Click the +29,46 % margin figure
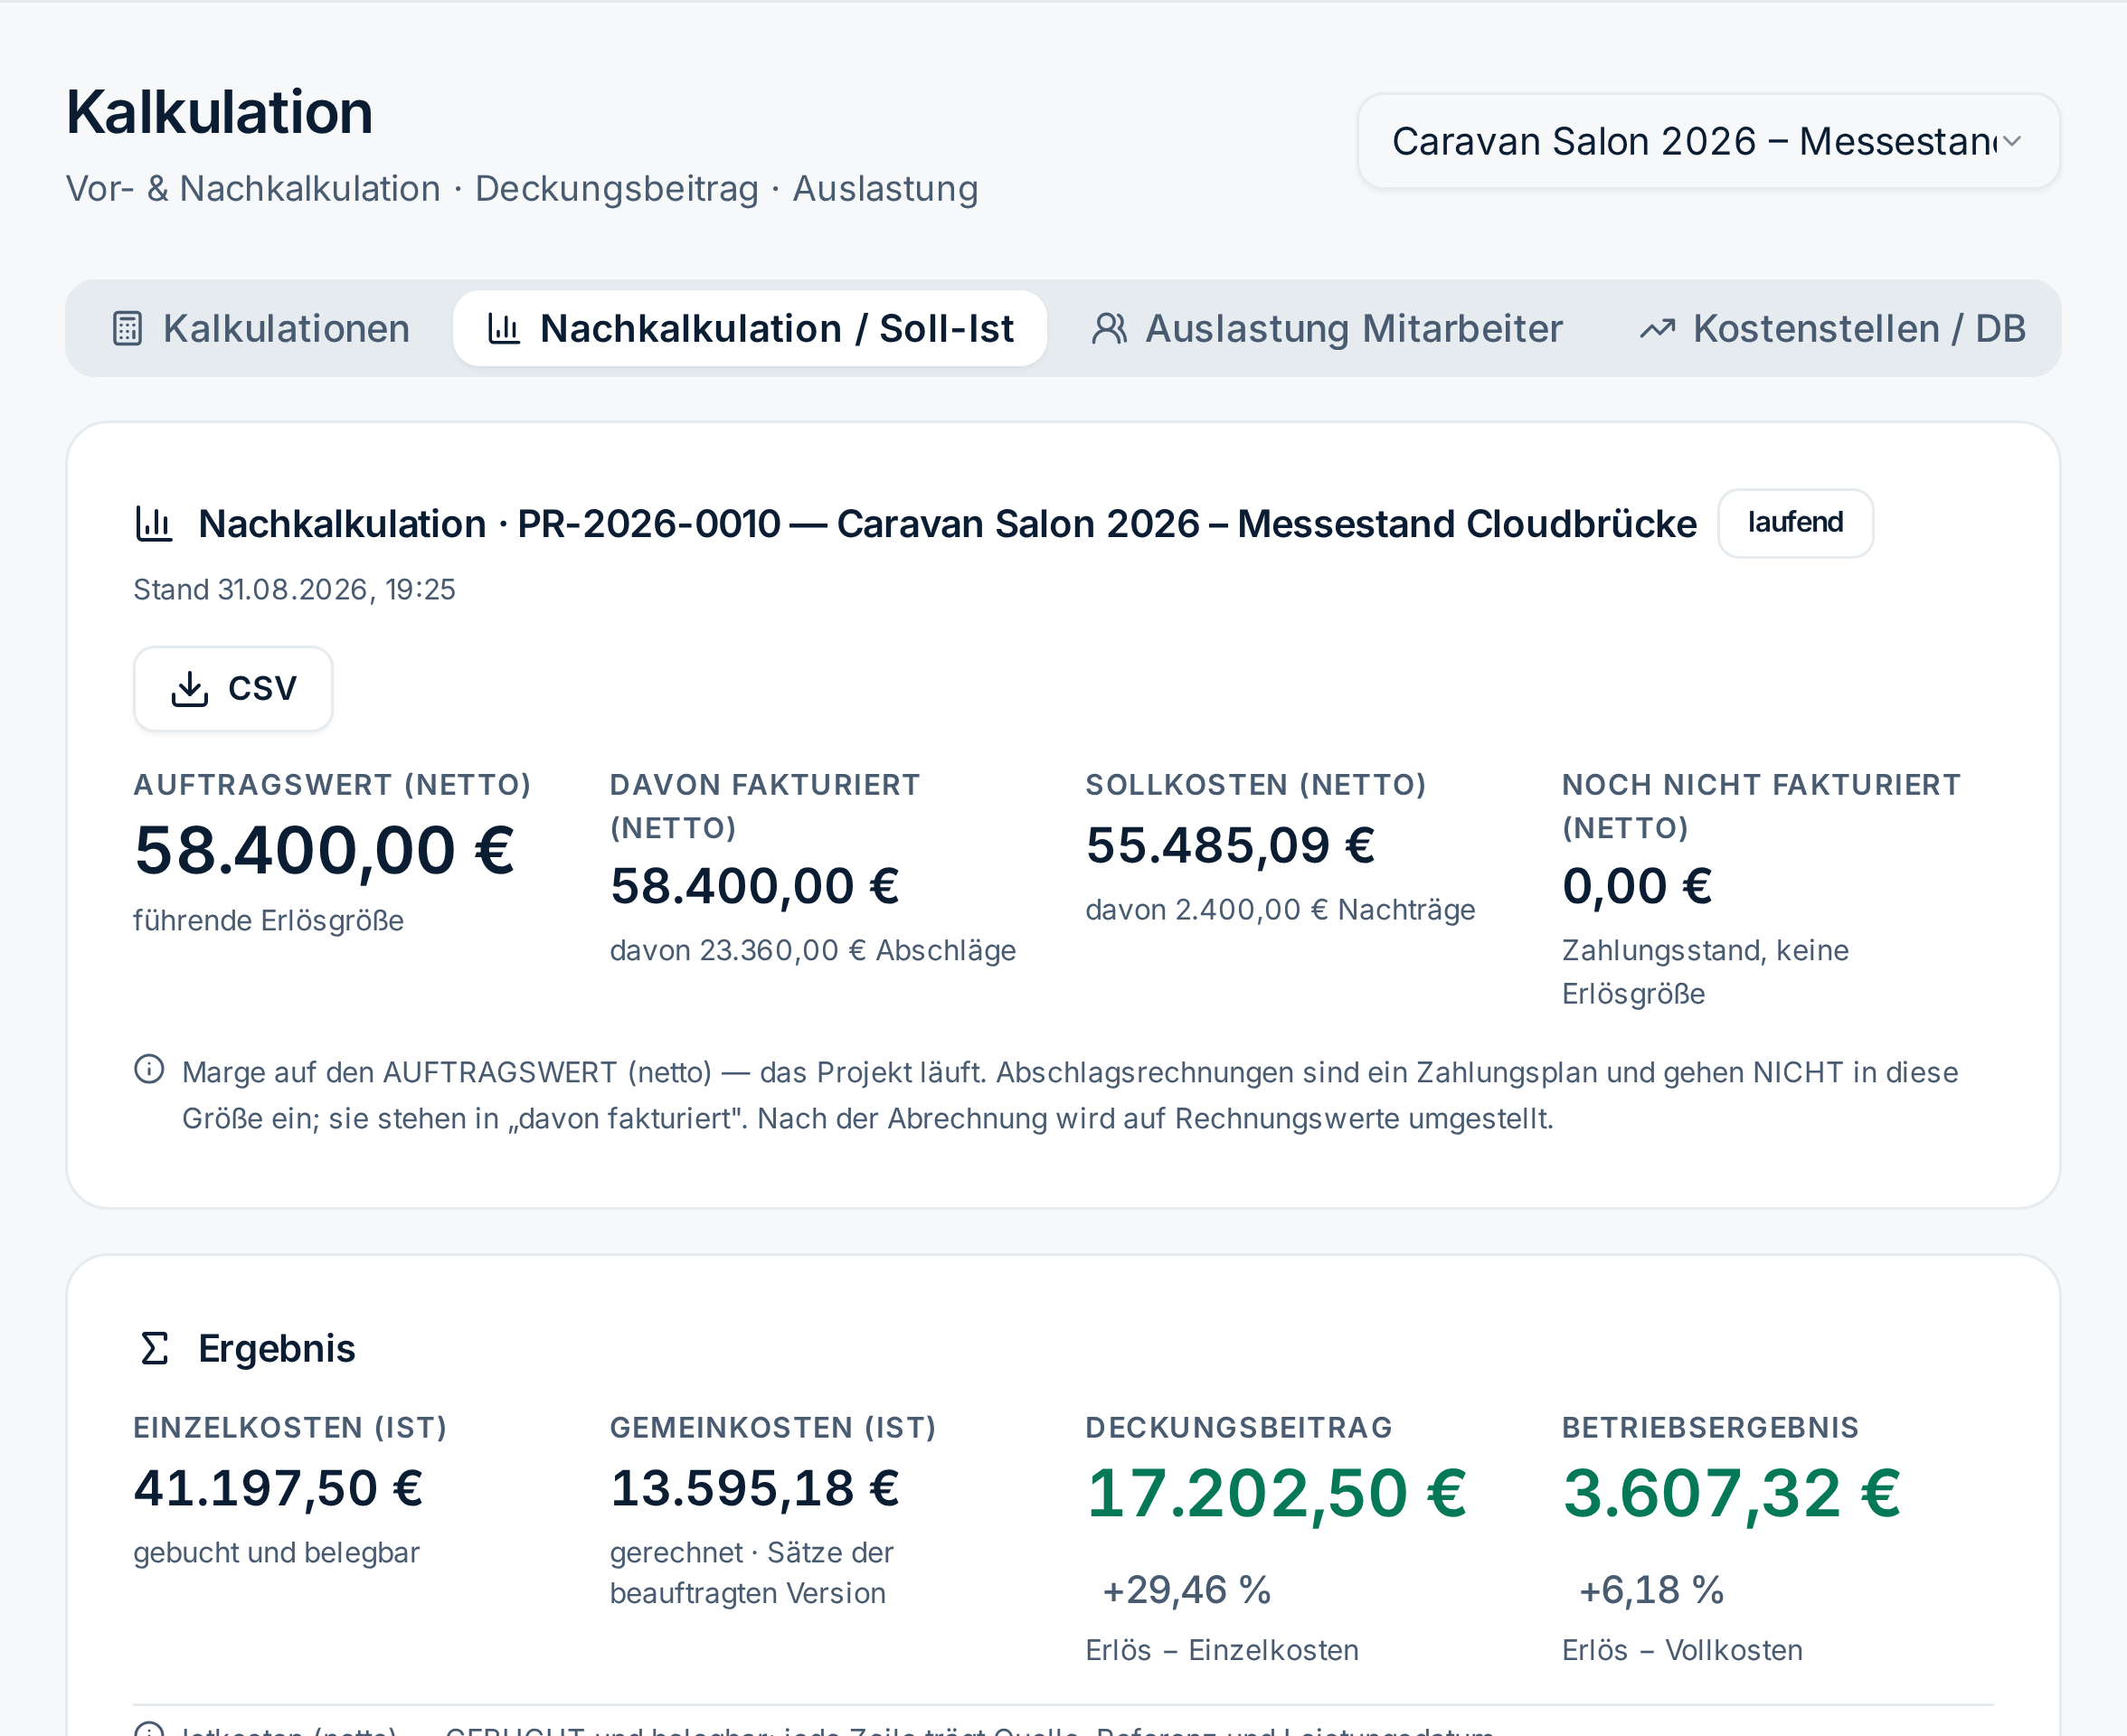The image size is (2127, 1736). pos(1186,1589)
